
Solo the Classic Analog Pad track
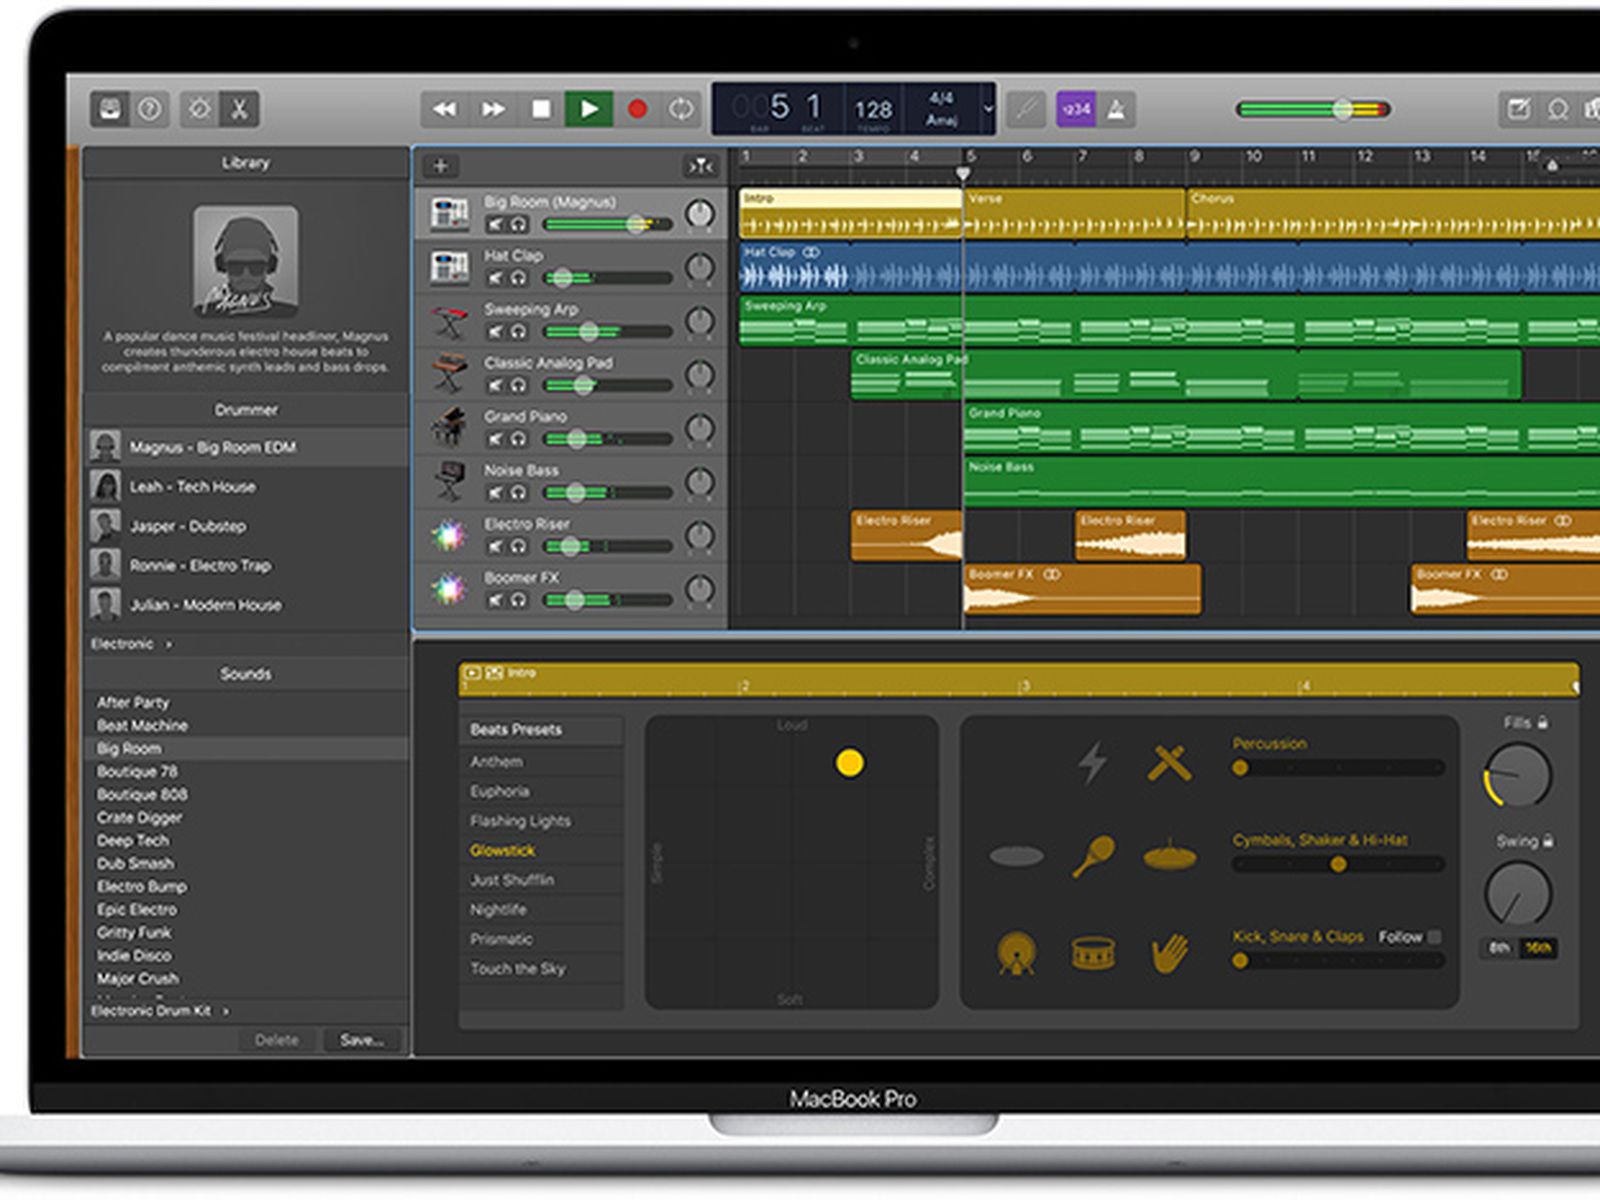coord(518,386)
